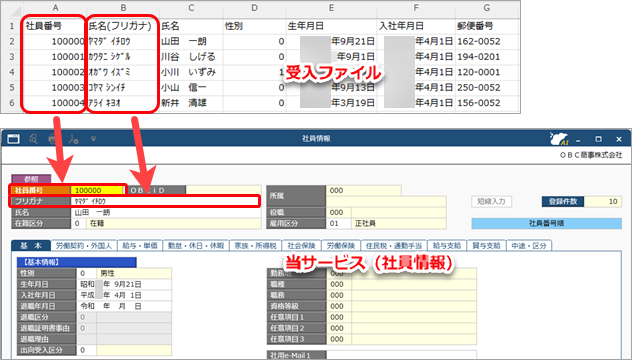Click the 短縮入力 button
The height and width of the screenshot is (360, 632).
491,201
